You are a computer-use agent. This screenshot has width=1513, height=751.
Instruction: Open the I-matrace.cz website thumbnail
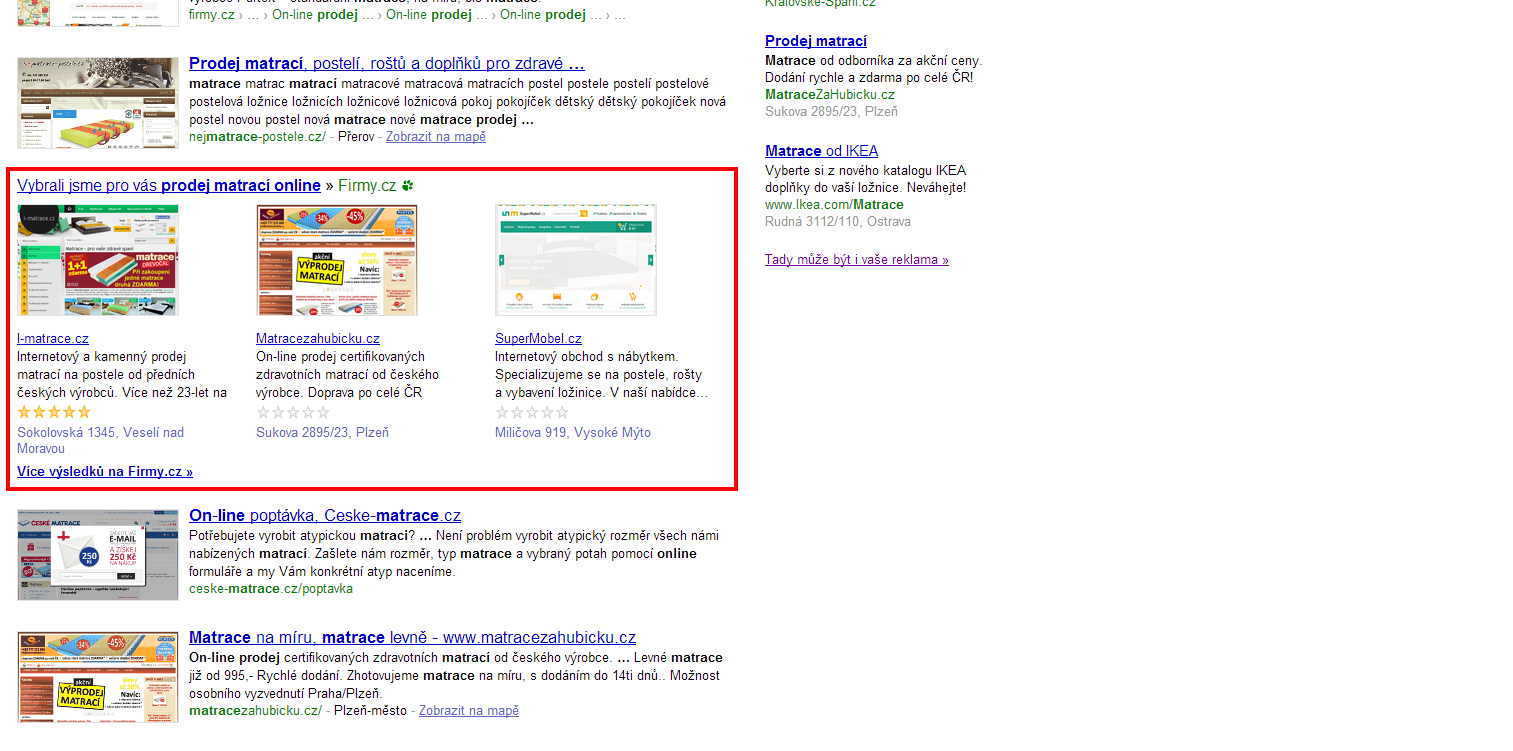98,260
